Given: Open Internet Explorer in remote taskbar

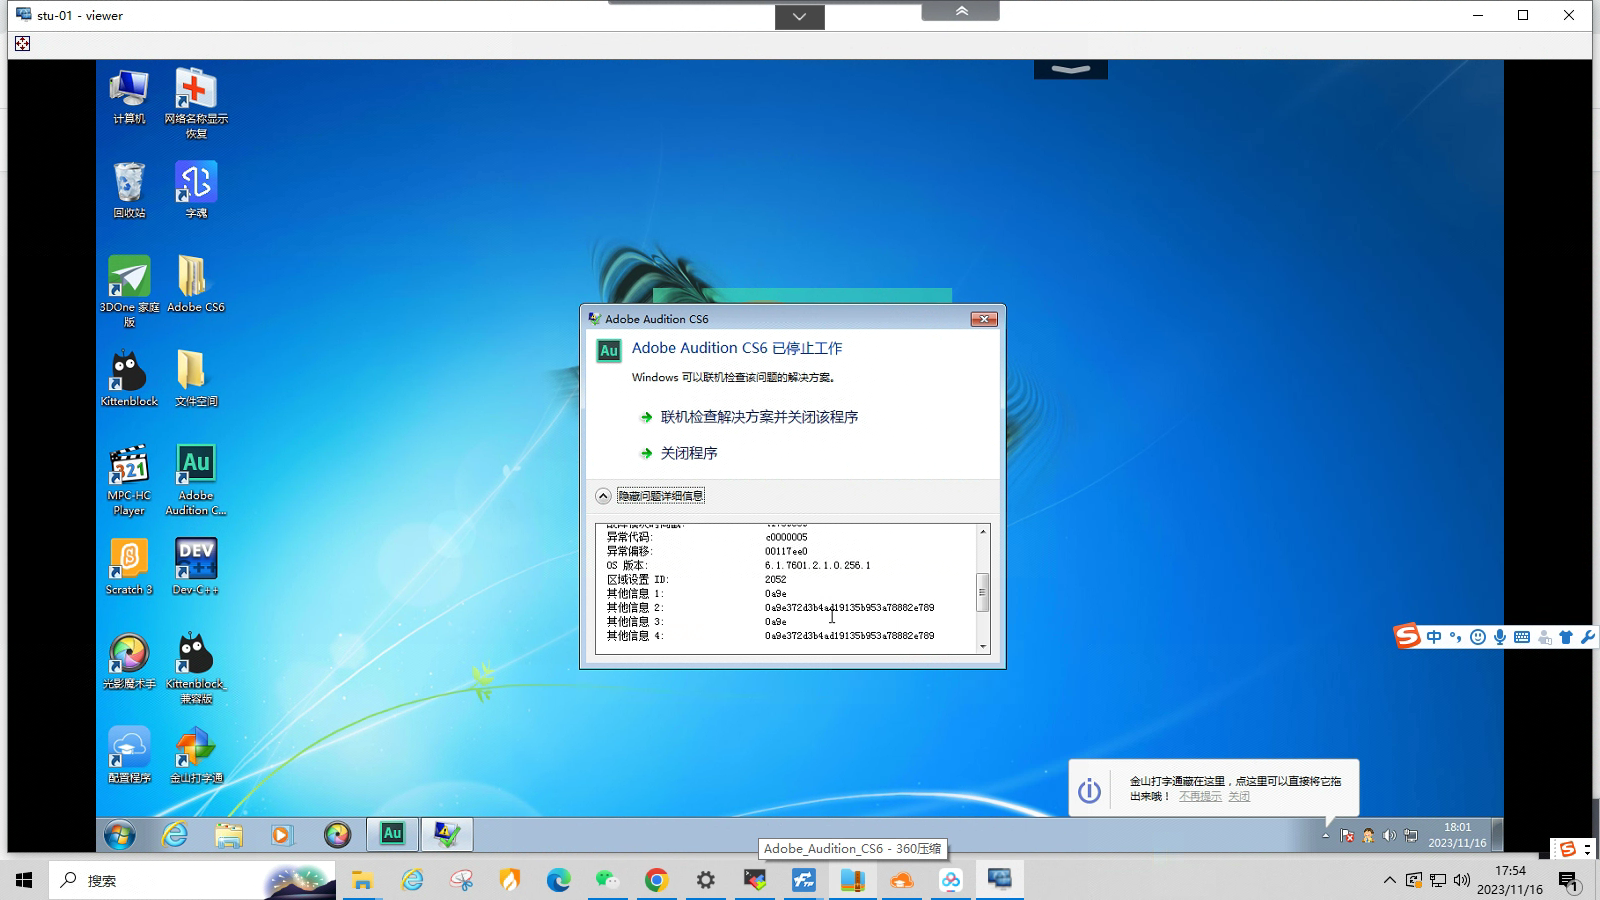Looking at the screenshot, I should tap(175, 834).
